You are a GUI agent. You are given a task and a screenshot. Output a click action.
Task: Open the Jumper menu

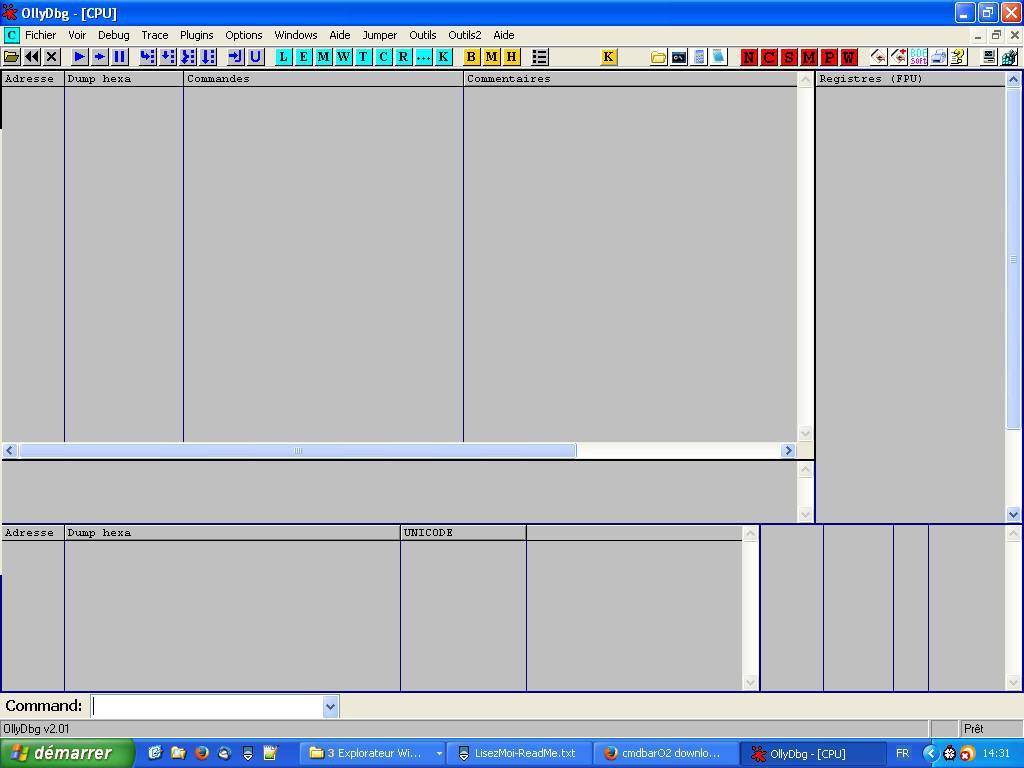379,35
